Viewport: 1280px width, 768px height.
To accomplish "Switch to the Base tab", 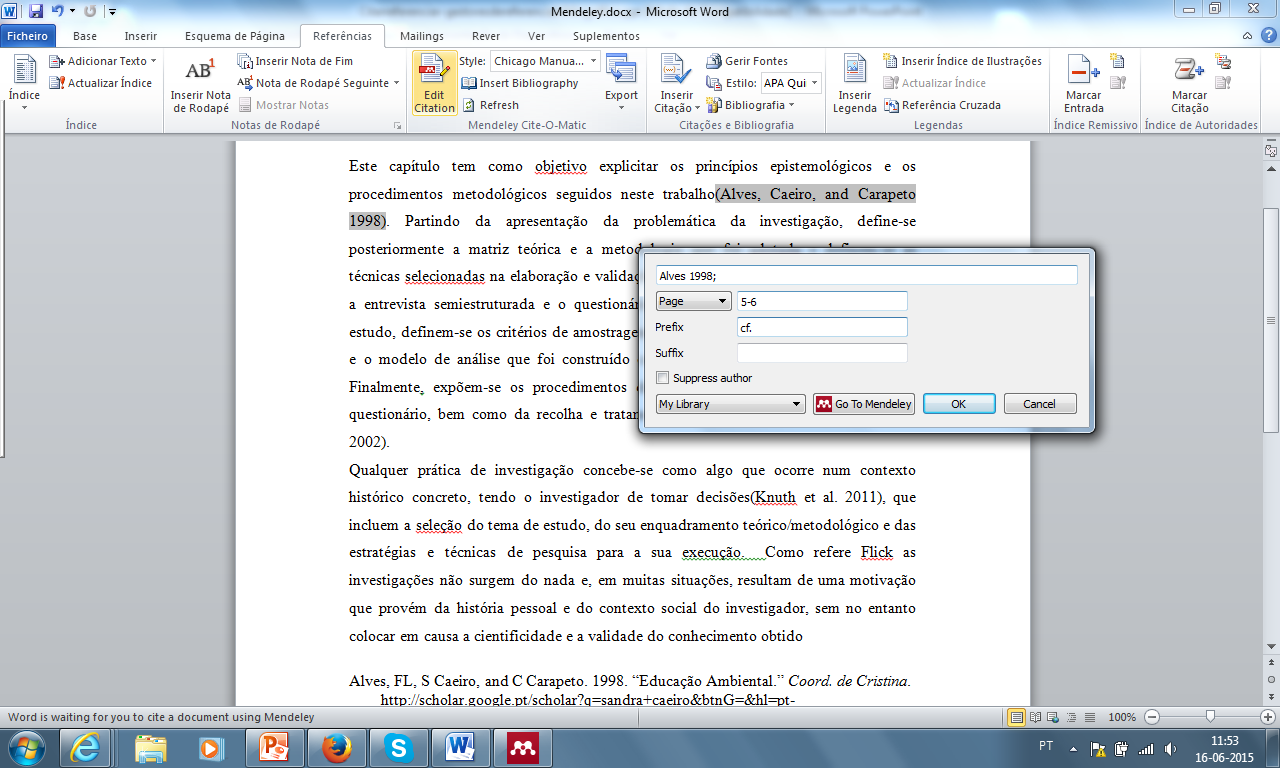I will click(85, 36).
